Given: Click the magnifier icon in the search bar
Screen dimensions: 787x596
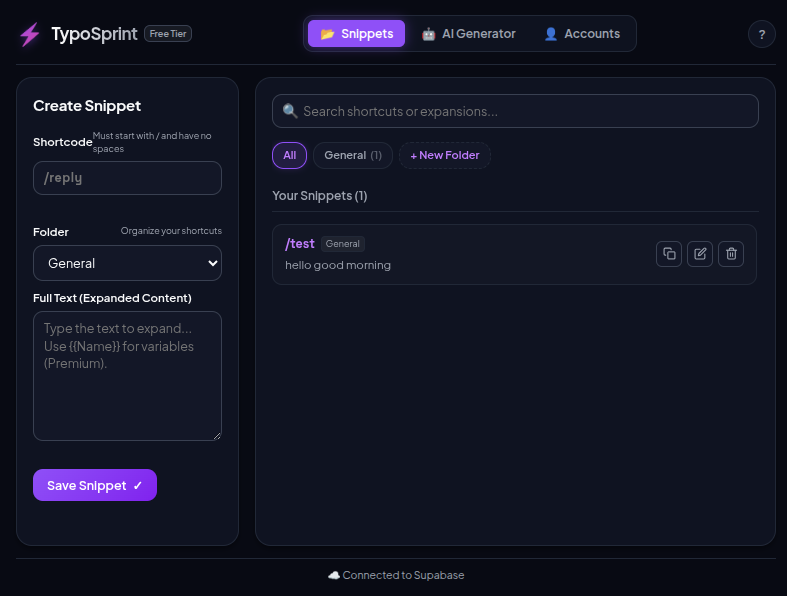Looking at the screenshot, I should coord(290,111).
